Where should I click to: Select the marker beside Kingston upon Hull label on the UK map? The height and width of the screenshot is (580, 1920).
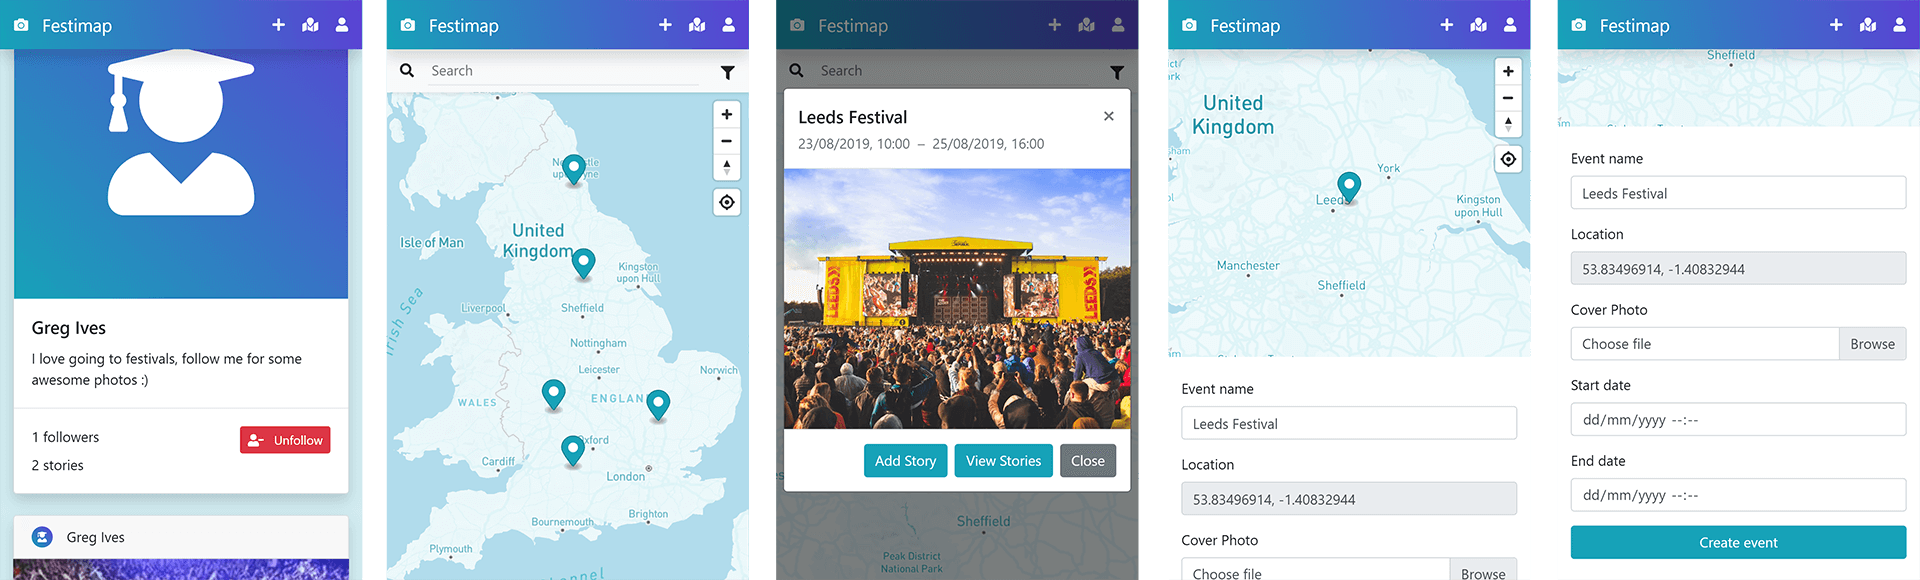pyautogui.click(x=583, y=263)
